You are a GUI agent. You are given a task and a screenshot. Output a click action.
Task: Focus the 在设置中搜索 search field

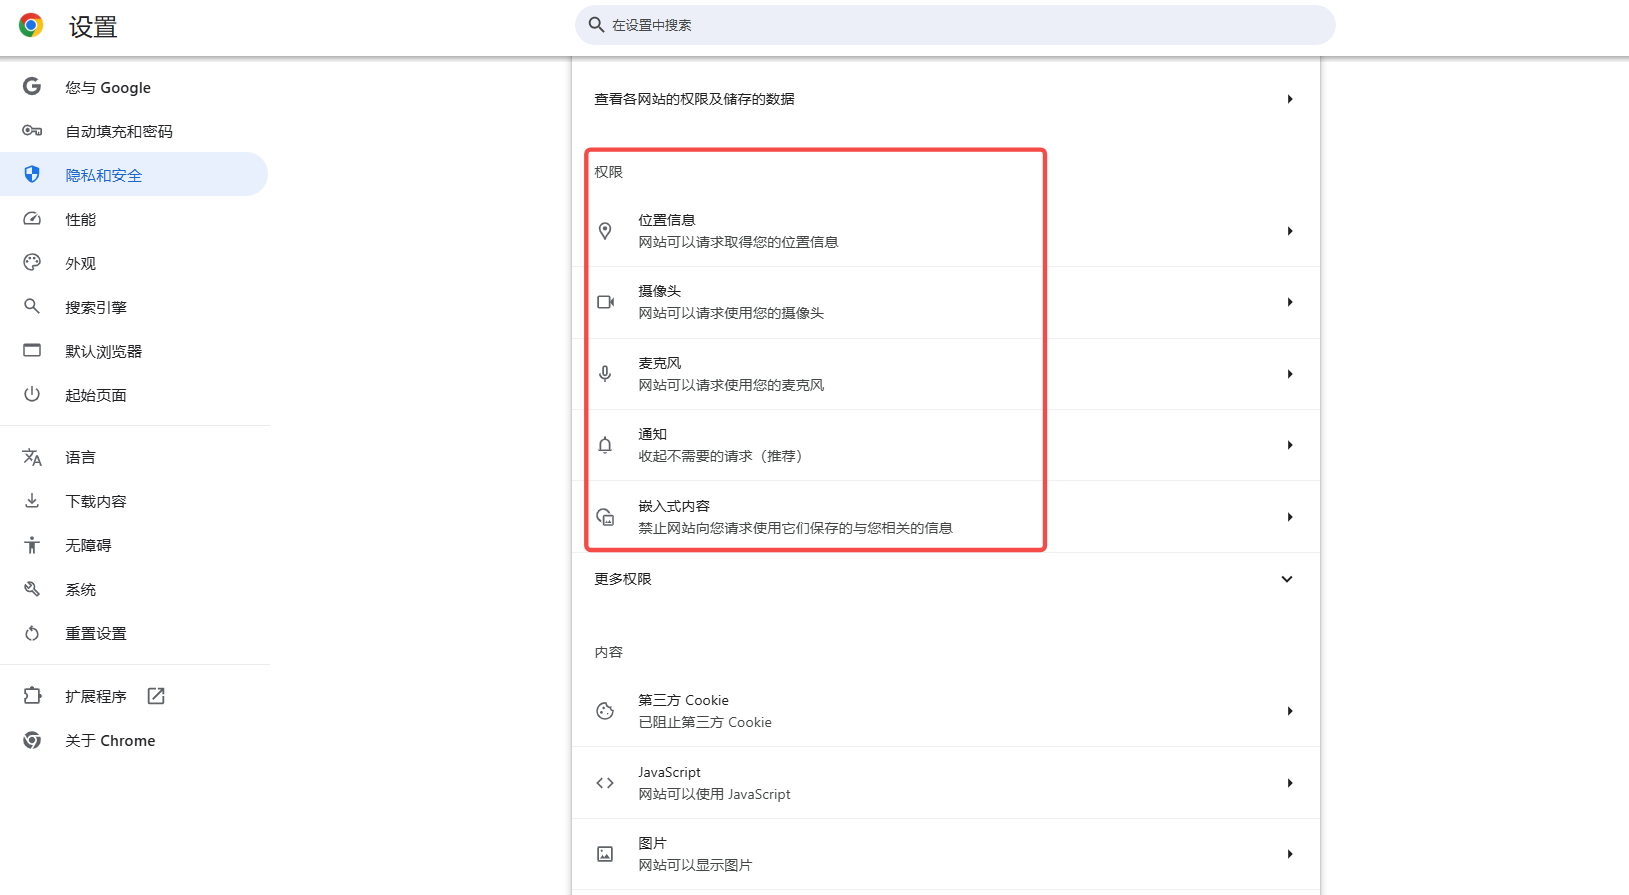pyautogui.click(x=955, y=25)
